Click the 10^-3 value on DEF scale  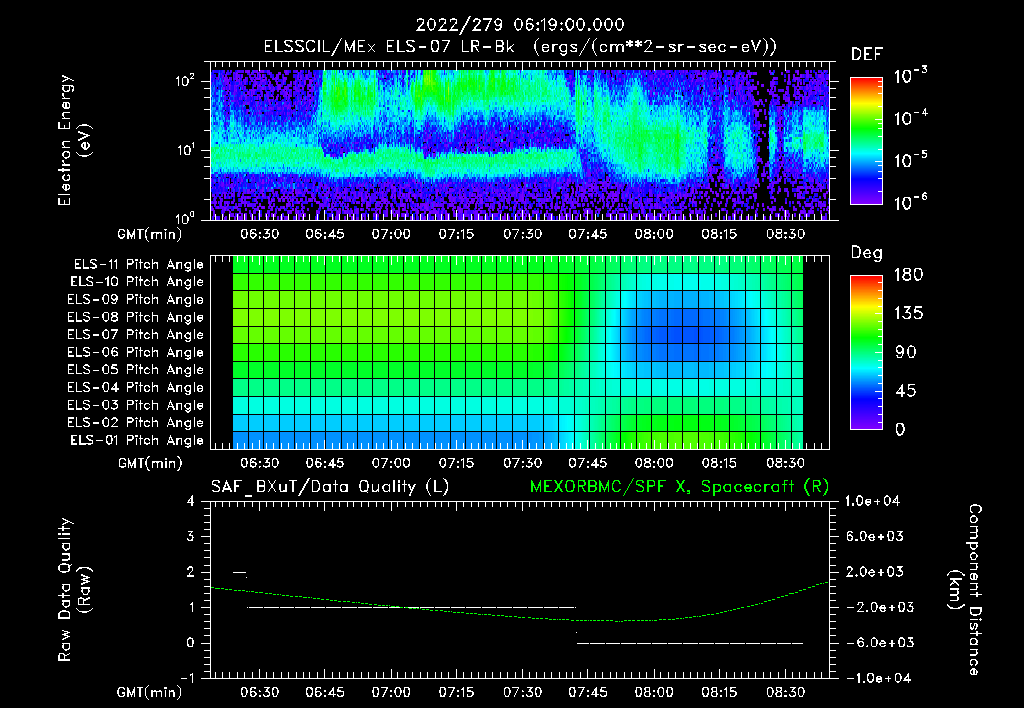point(910,76)
